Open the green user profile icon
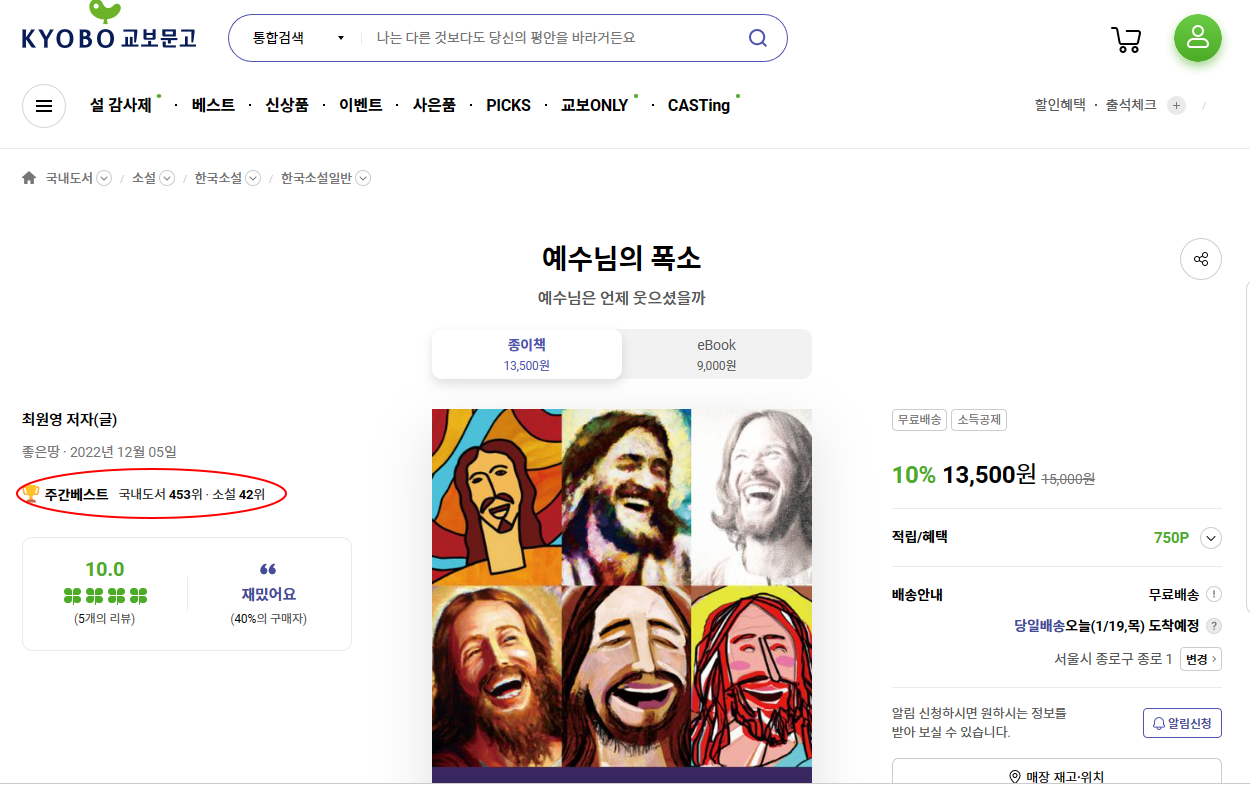Screen dimensions: 1250x795 pos(1198,38)
